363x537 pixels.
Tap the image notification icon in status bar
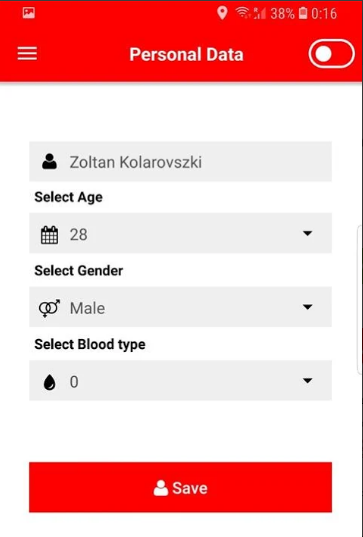coord(29,13)
